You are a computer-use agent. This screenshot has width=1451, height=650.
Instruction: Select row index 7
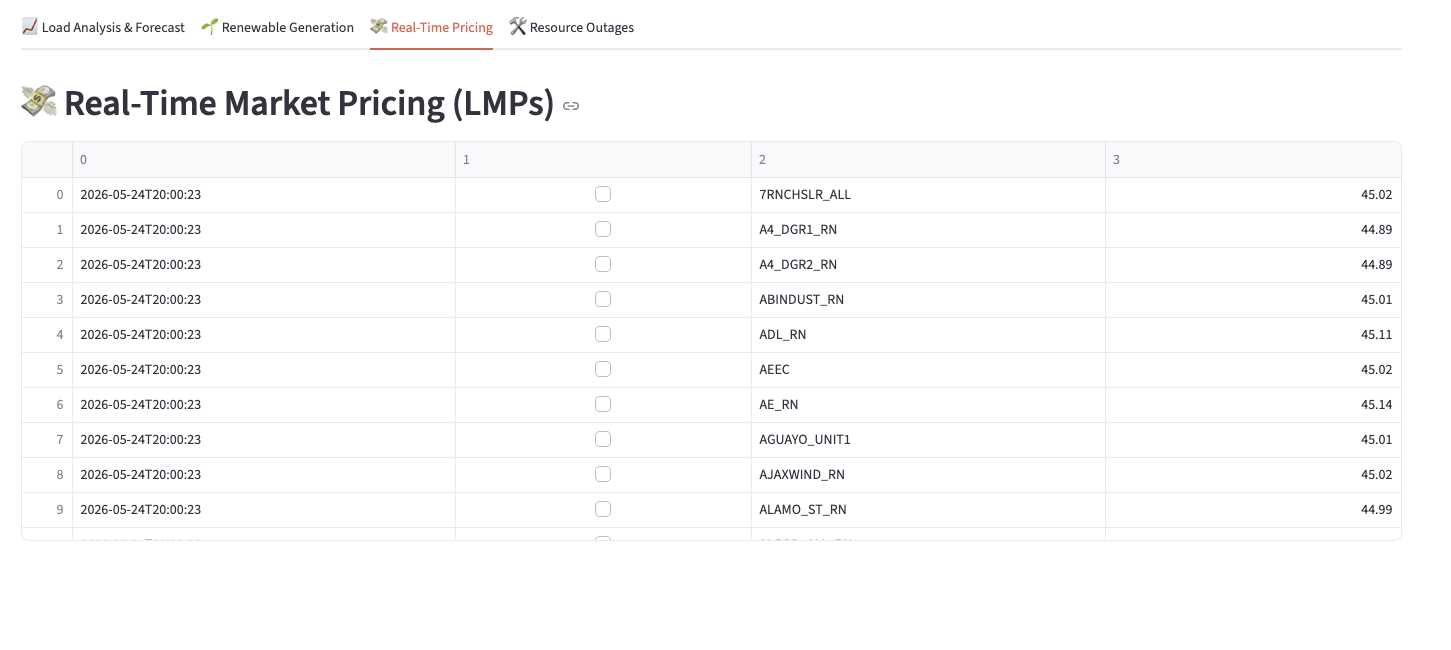coord(47,440)
